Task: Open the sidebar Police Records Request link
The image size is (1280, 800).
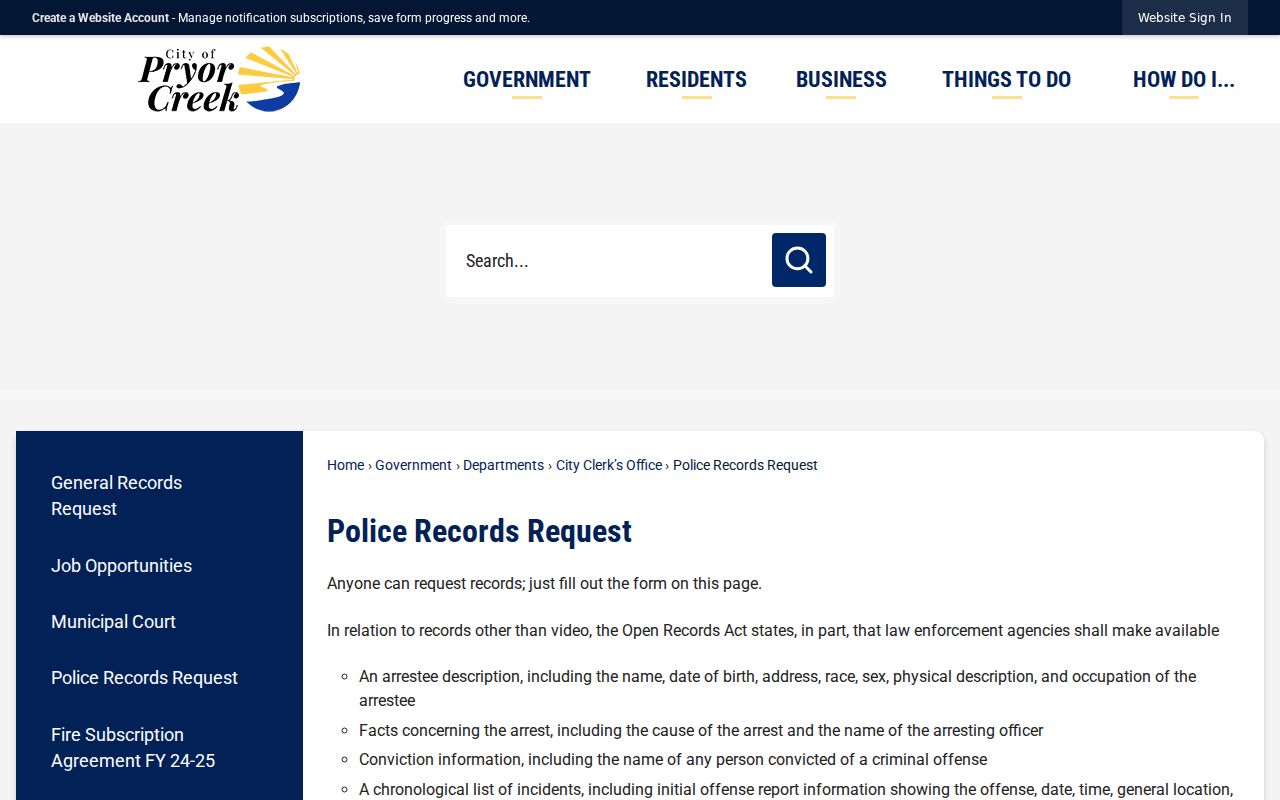Action: click(144, 677)
